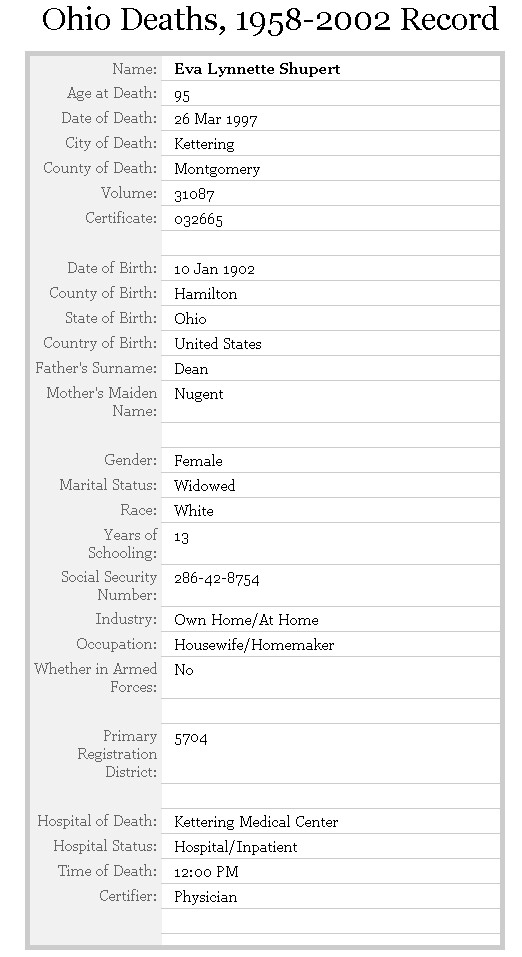Image resolution: width=522 pixels, height=957 pixels.
Task: Select the birth date 10 Jan 1902
Action: pos(214,269)
